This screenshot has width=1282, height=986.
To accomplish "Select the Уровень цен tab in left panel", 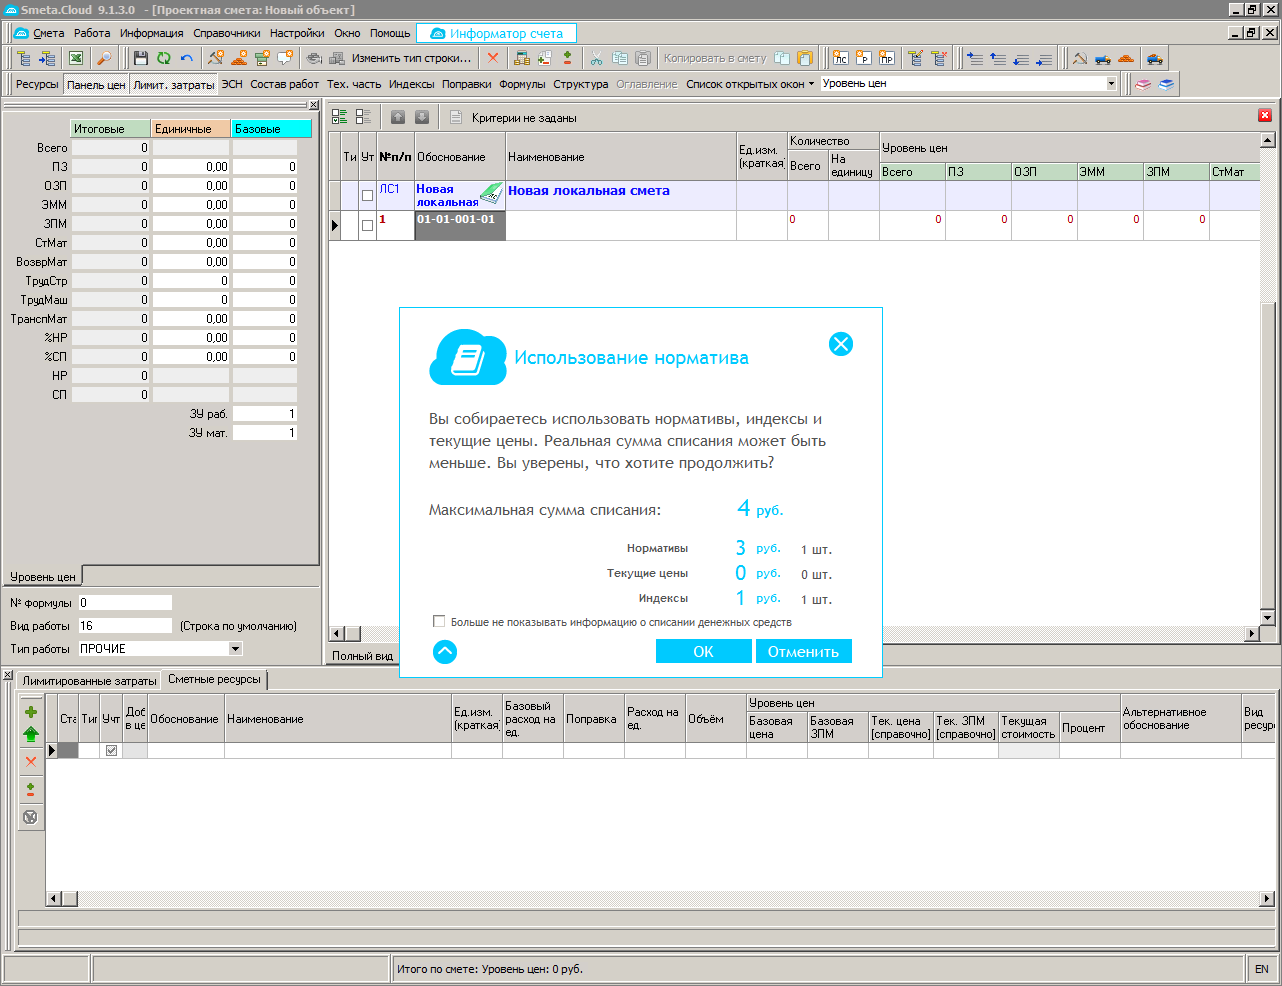I will point(43,576).
